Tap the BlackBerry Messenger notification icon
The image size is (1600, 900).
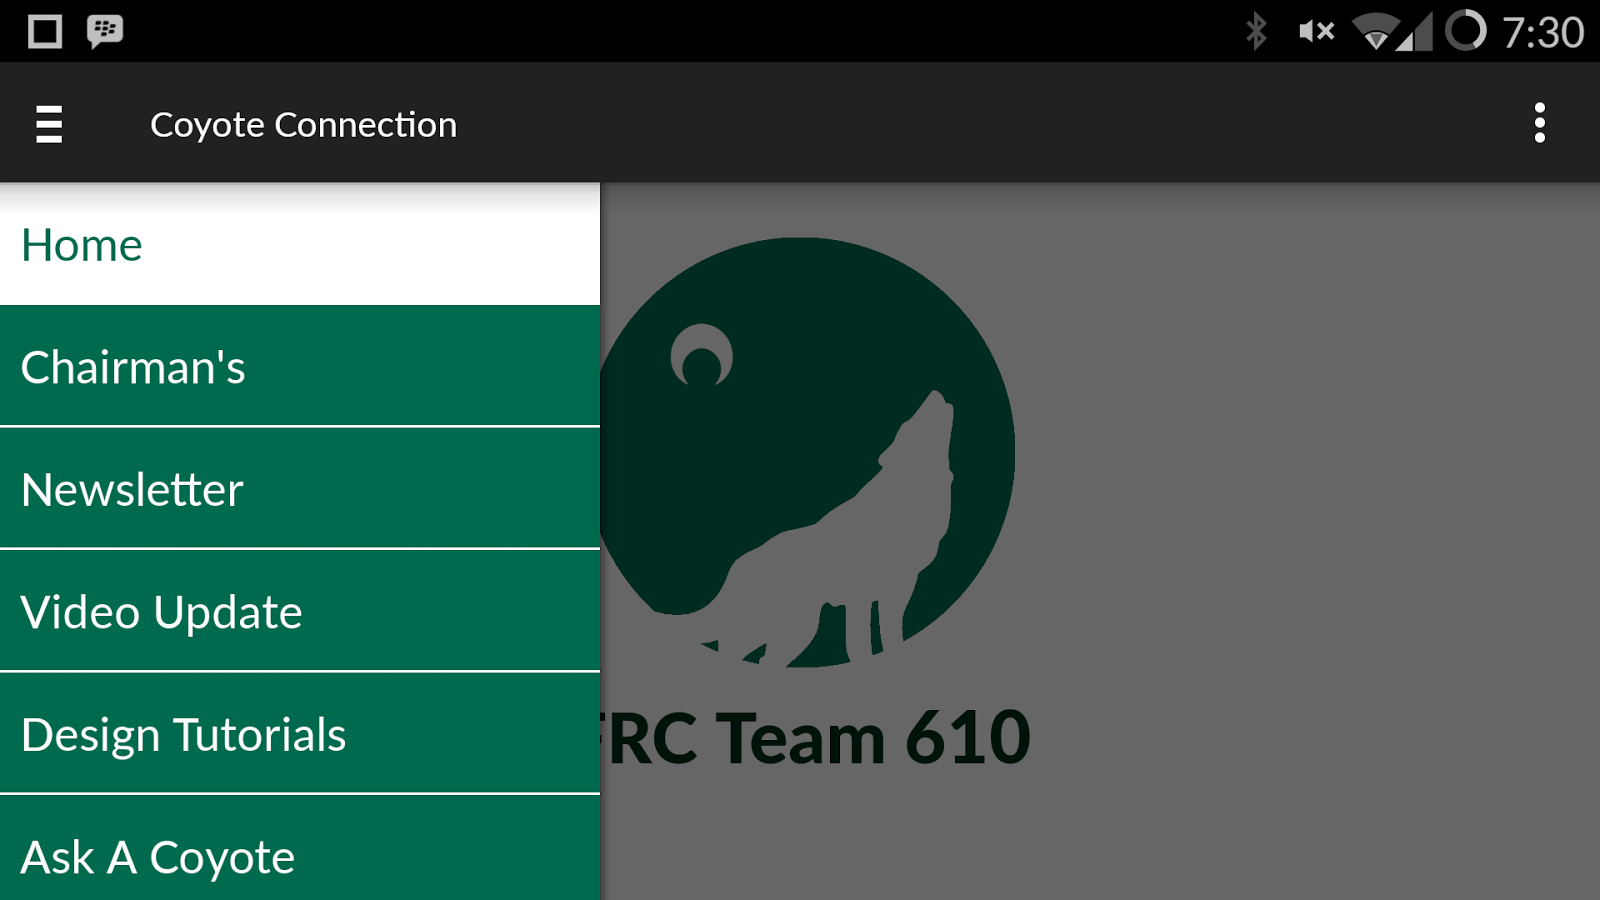[x=105, y=31]
